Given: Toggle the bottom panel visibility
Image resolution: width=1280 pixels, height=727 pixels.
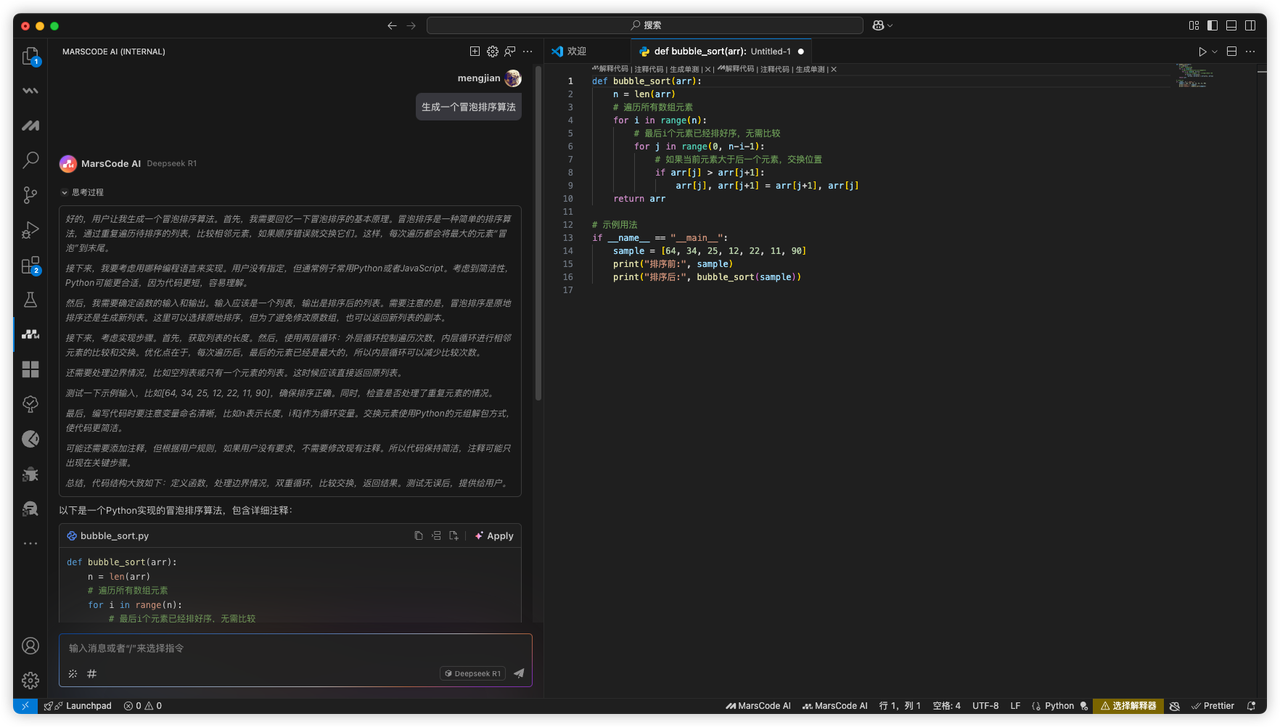Looking at the screenshot, I should 1232,25.
